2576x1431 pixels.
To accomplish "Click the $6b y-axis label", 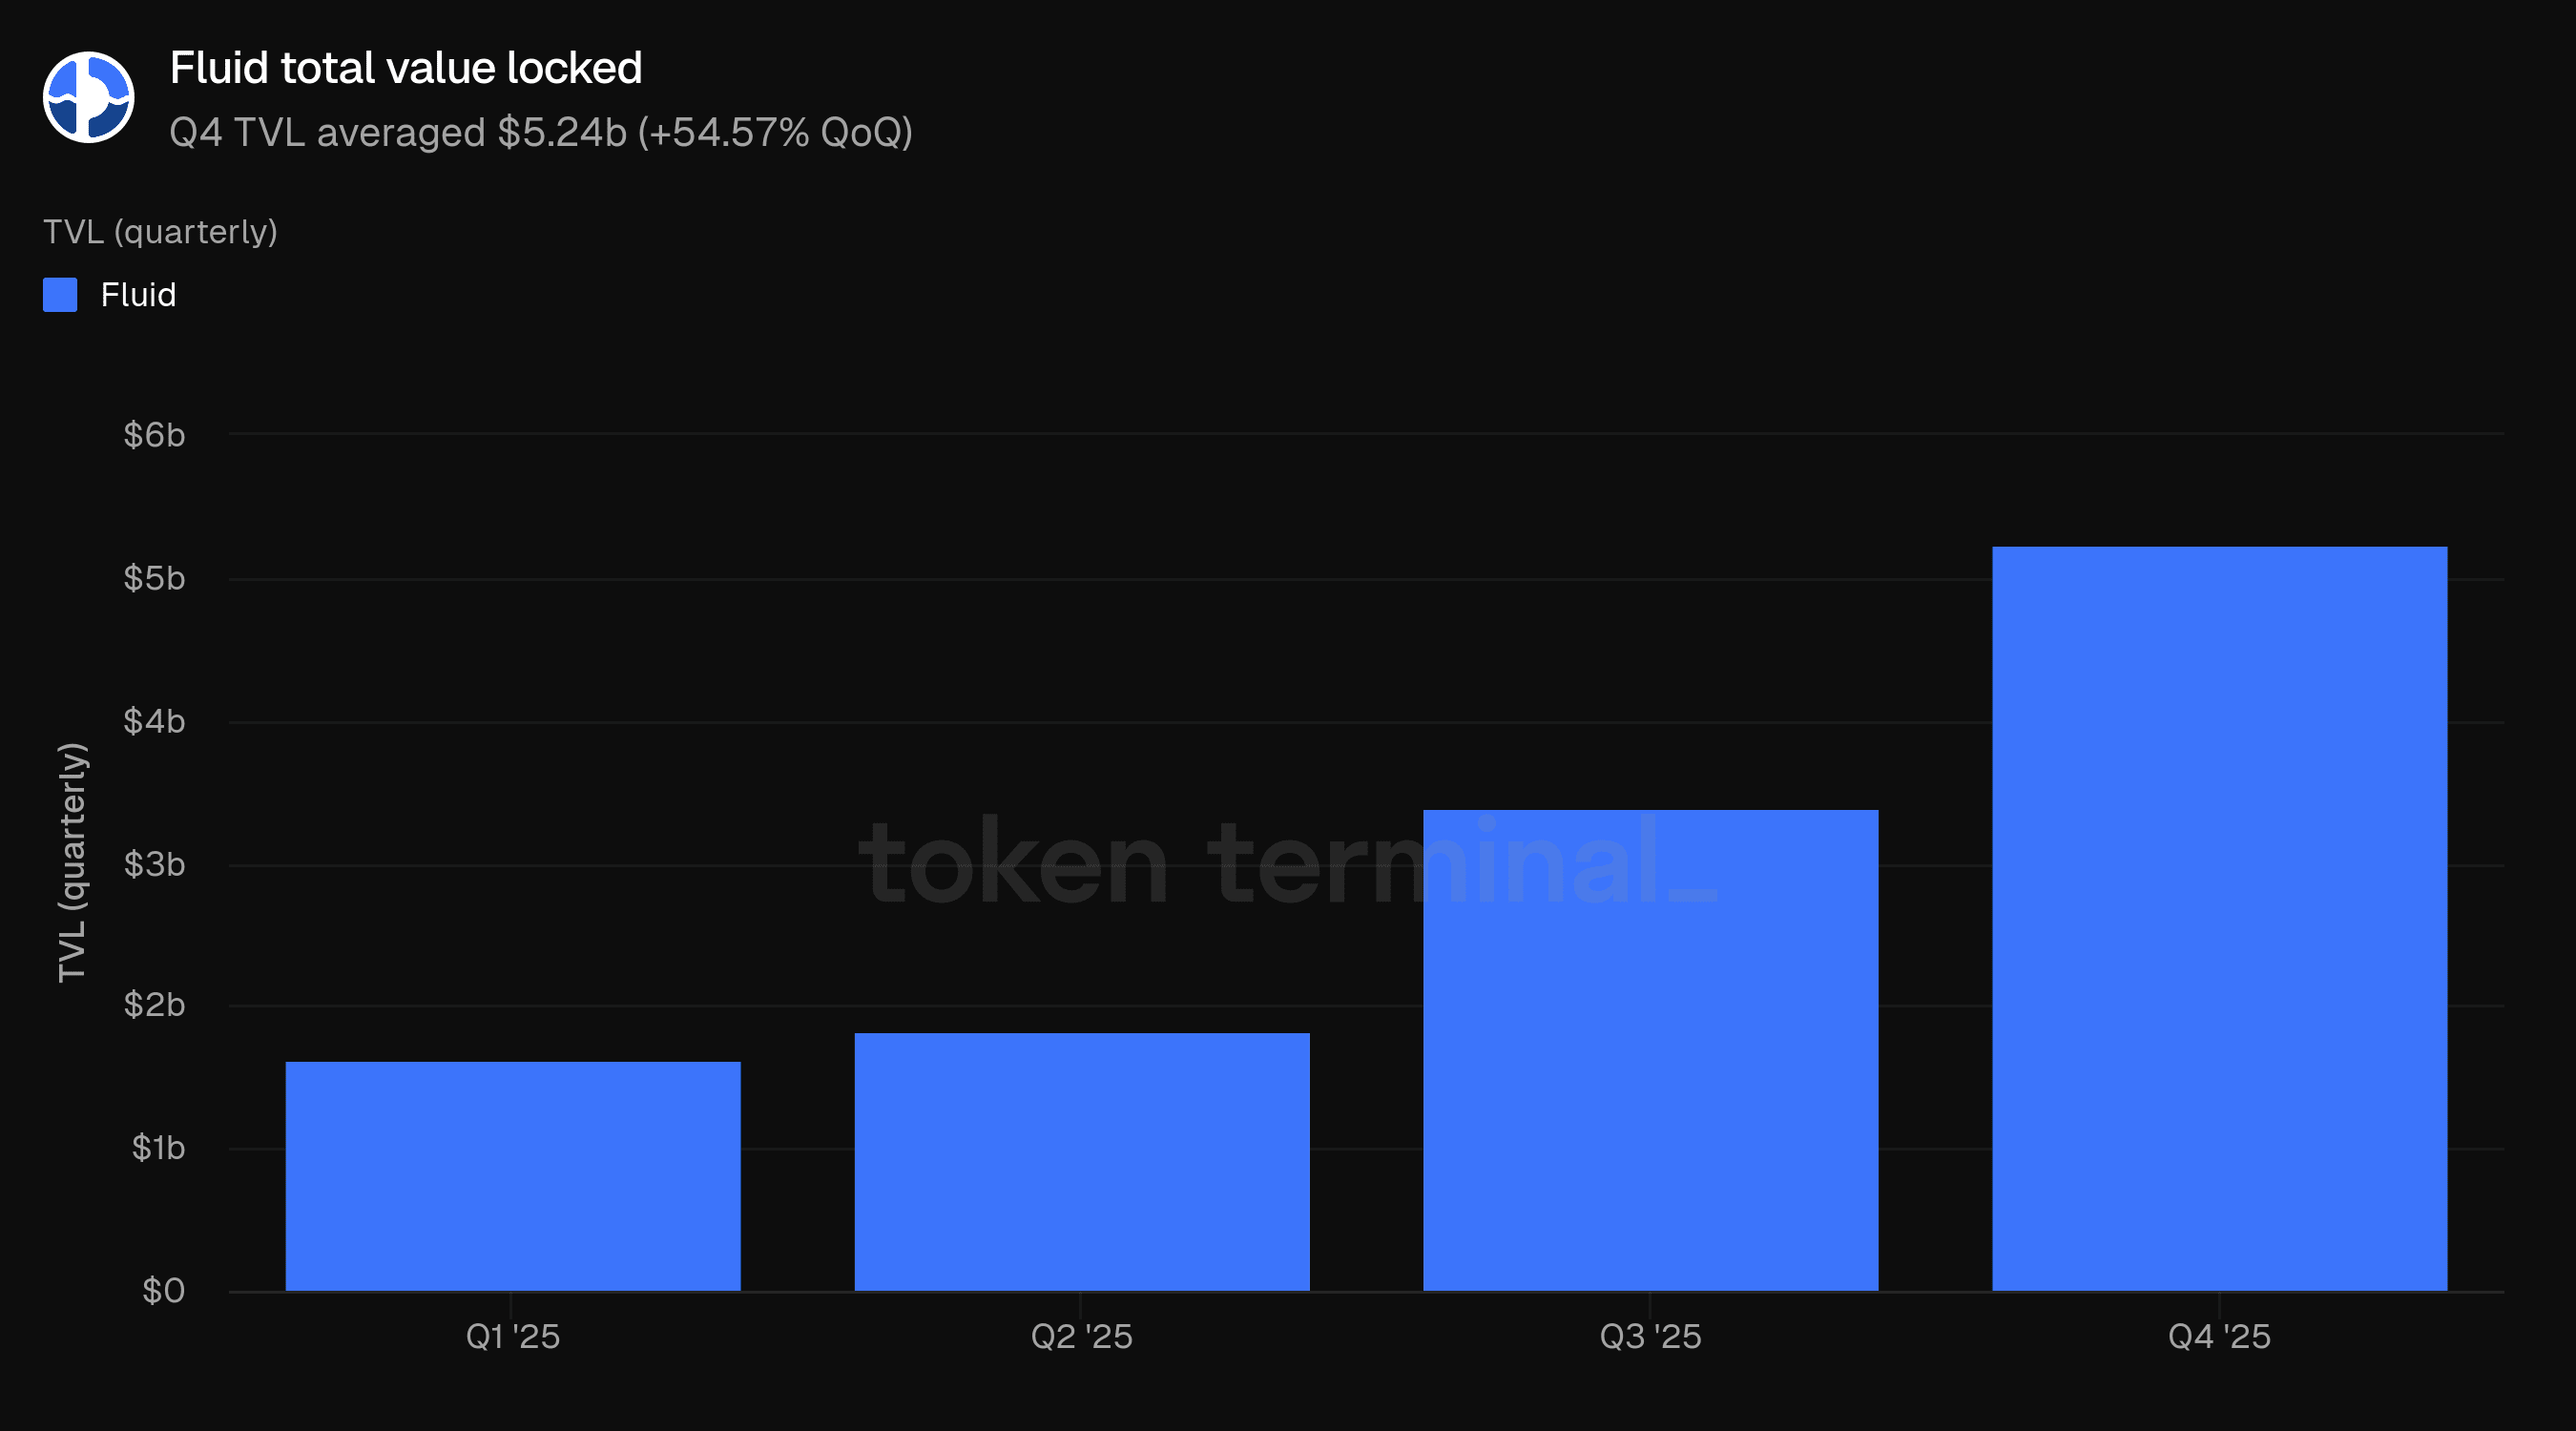I will click(x=154, y=435).
